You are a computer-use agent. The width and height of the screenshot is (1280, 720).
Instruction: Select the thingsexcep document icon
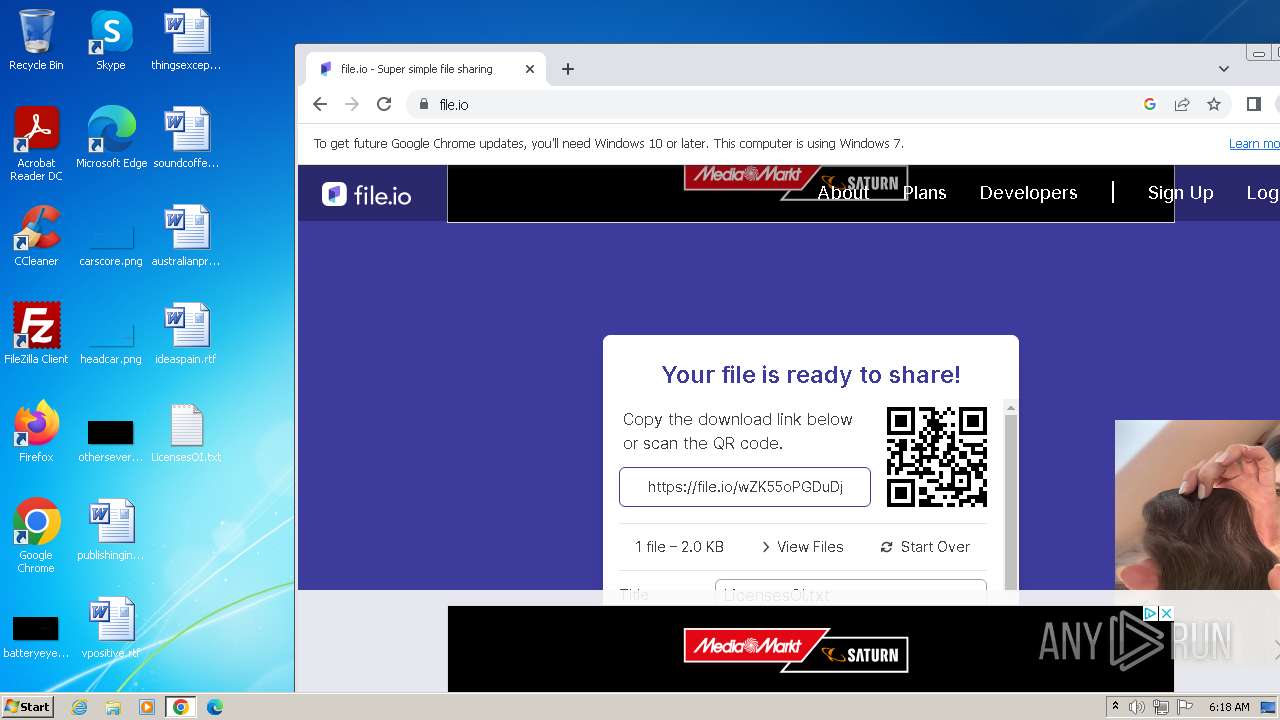coord(186,40)
